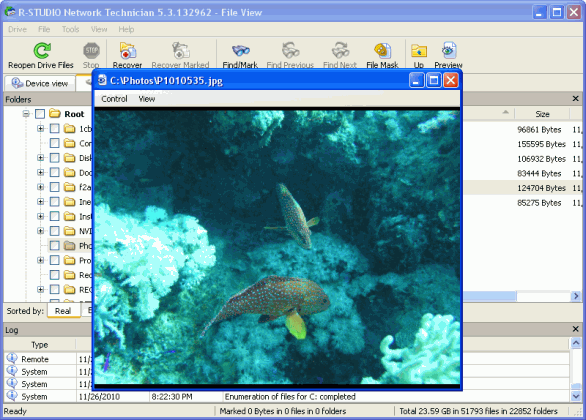Click the Recover toolbar icon
Screen dimensions: 586x420
click(127, 50)
